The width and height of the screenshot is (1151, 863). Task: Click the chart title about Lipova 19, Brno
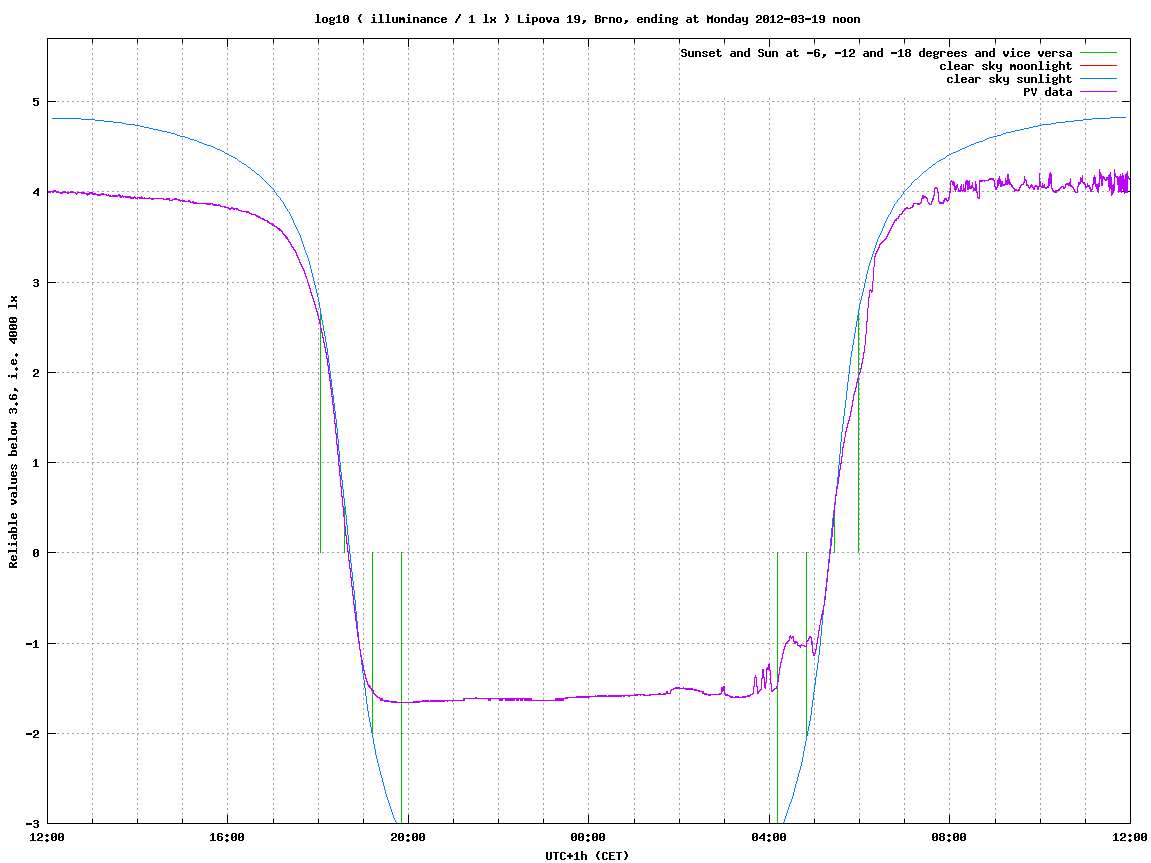click(x=587, y=19)
